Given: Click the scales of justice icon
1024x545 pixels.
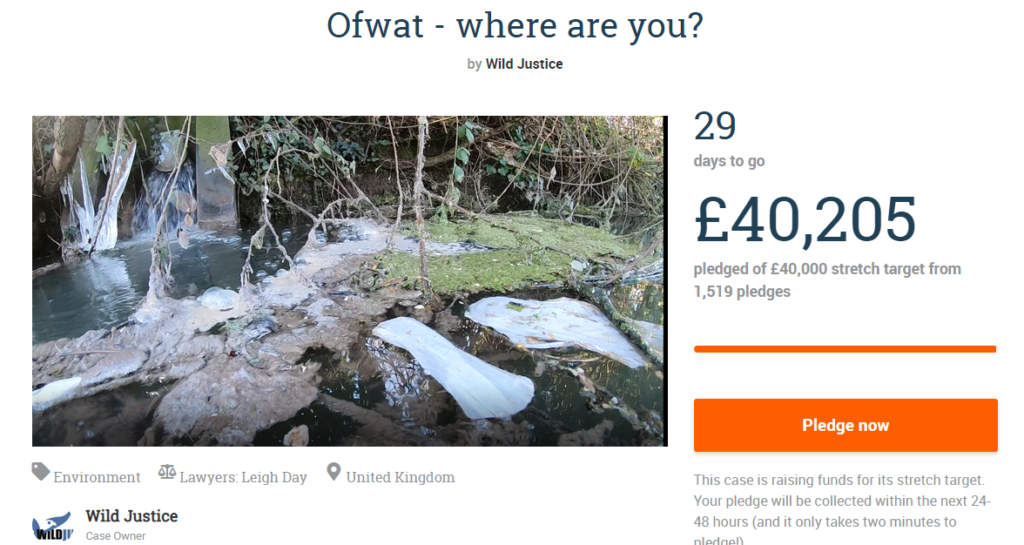Looking at the screenshot, I should pos(166,473).
